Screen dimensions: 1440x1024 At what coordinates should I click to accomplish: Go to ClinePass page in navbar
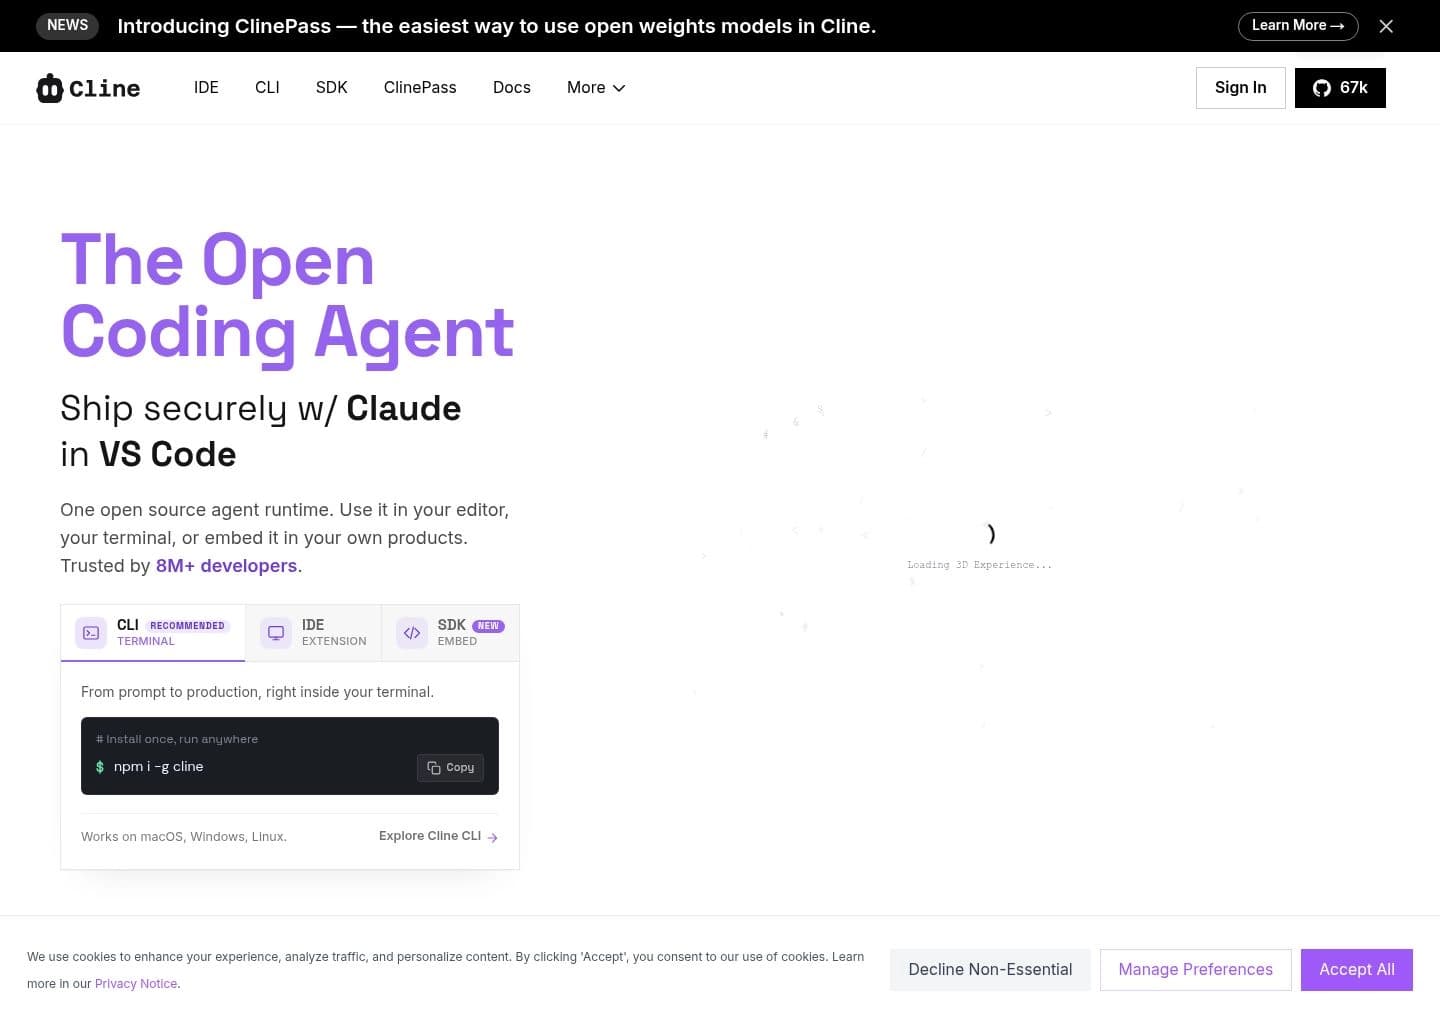[x=420, y=88]
